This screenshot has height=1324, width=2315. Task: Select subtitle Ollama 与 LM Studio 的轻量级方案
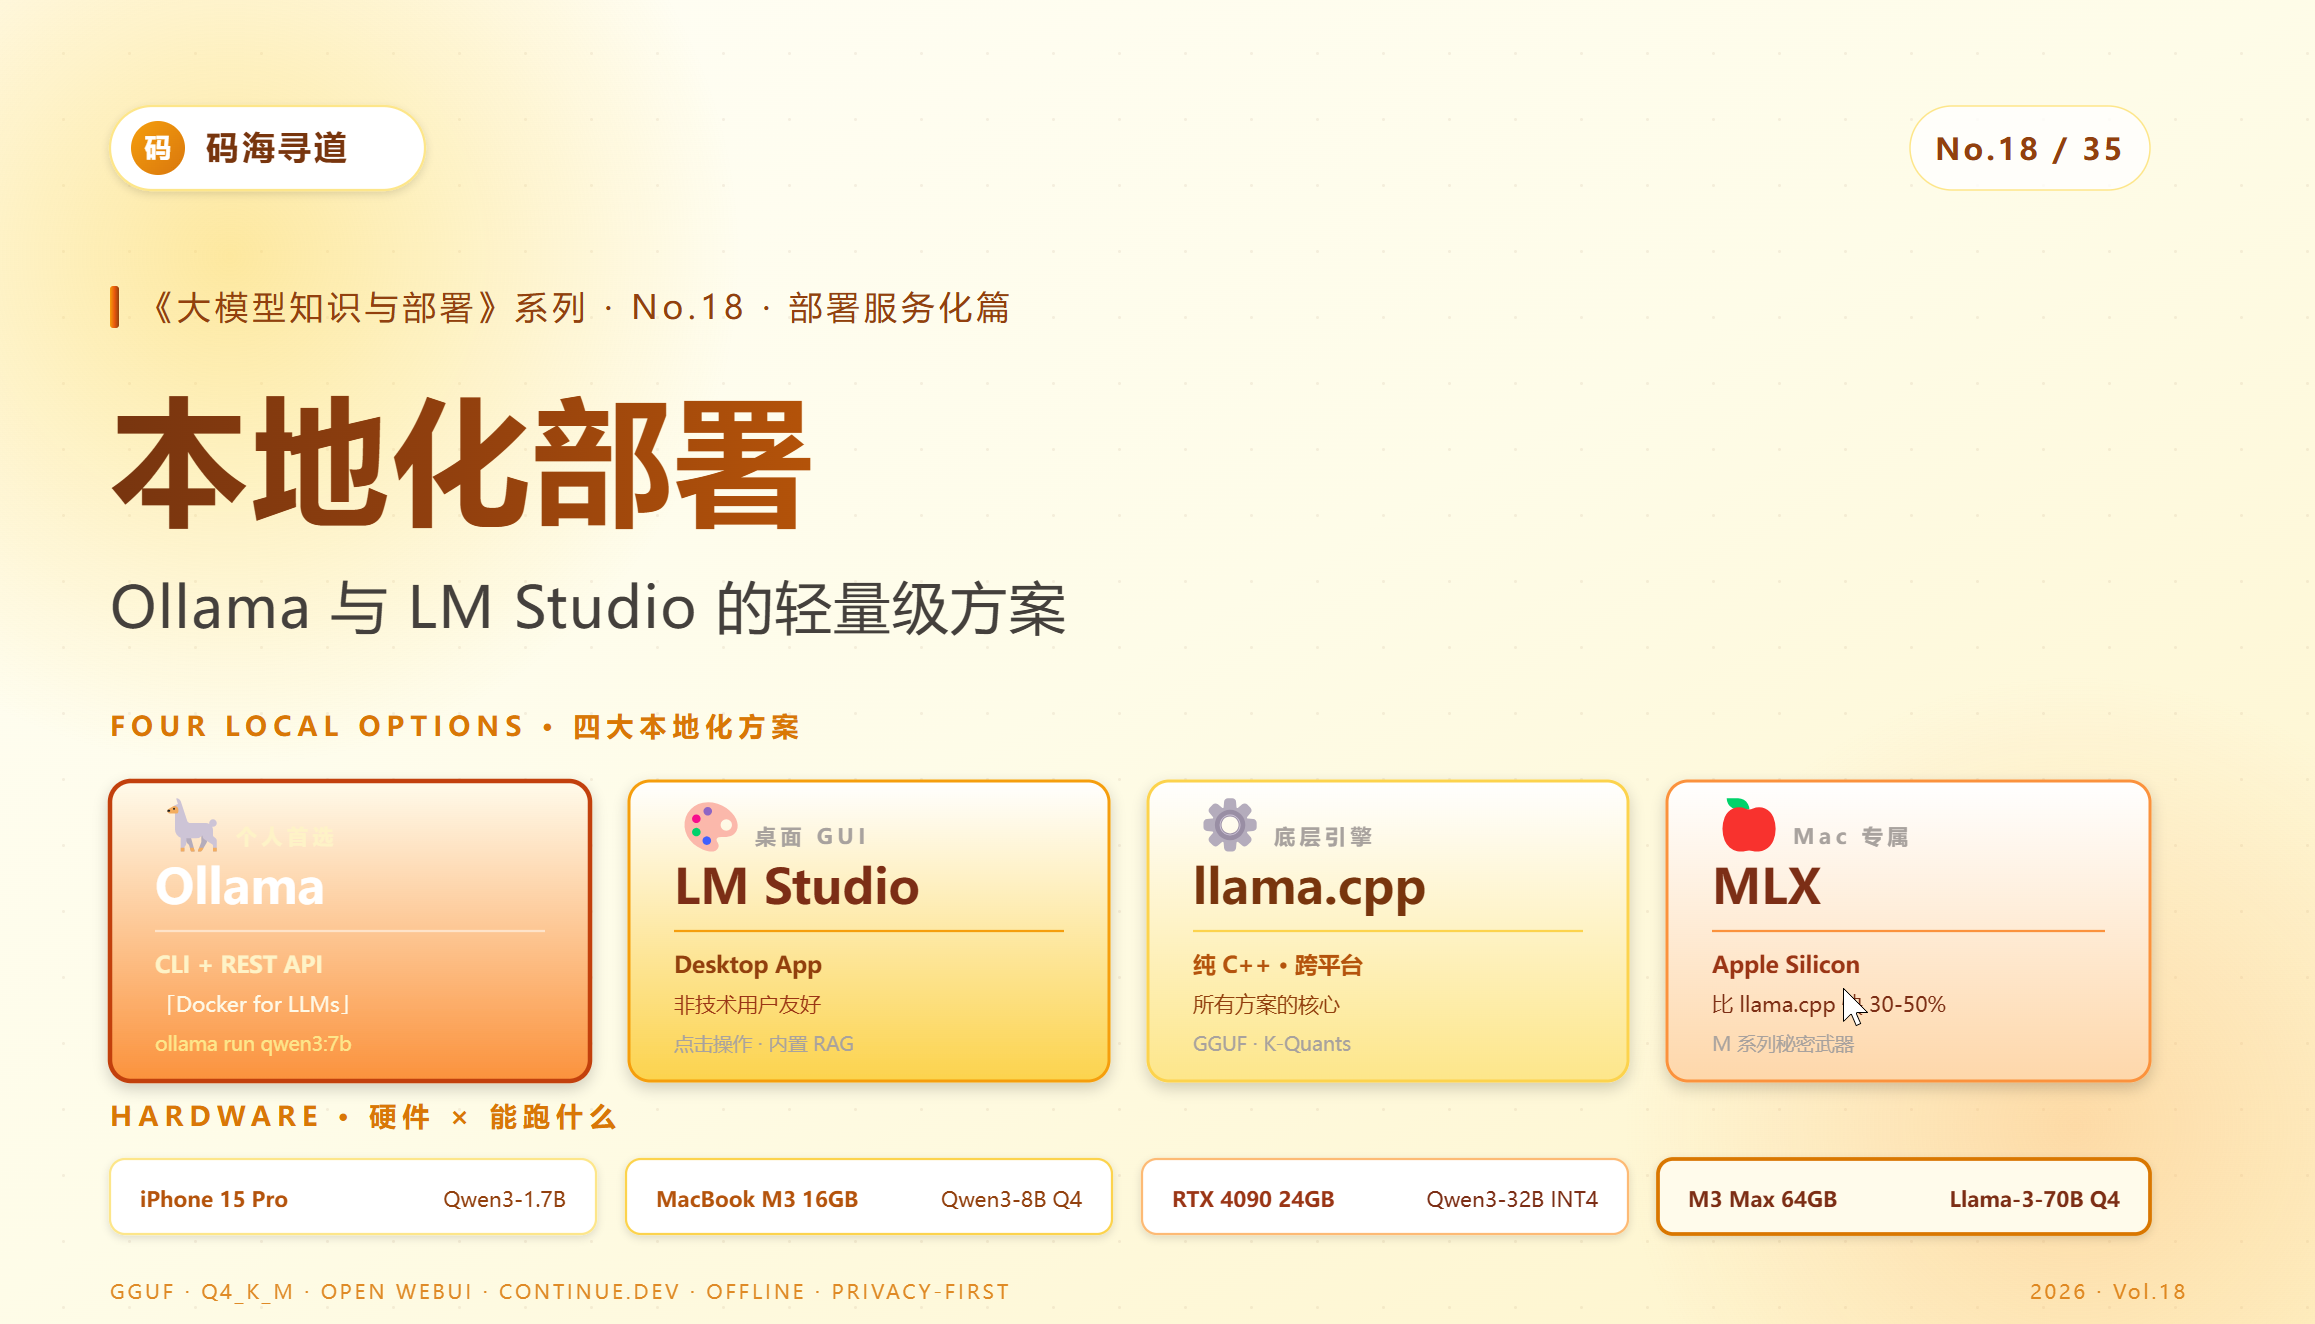pos(588,607)
